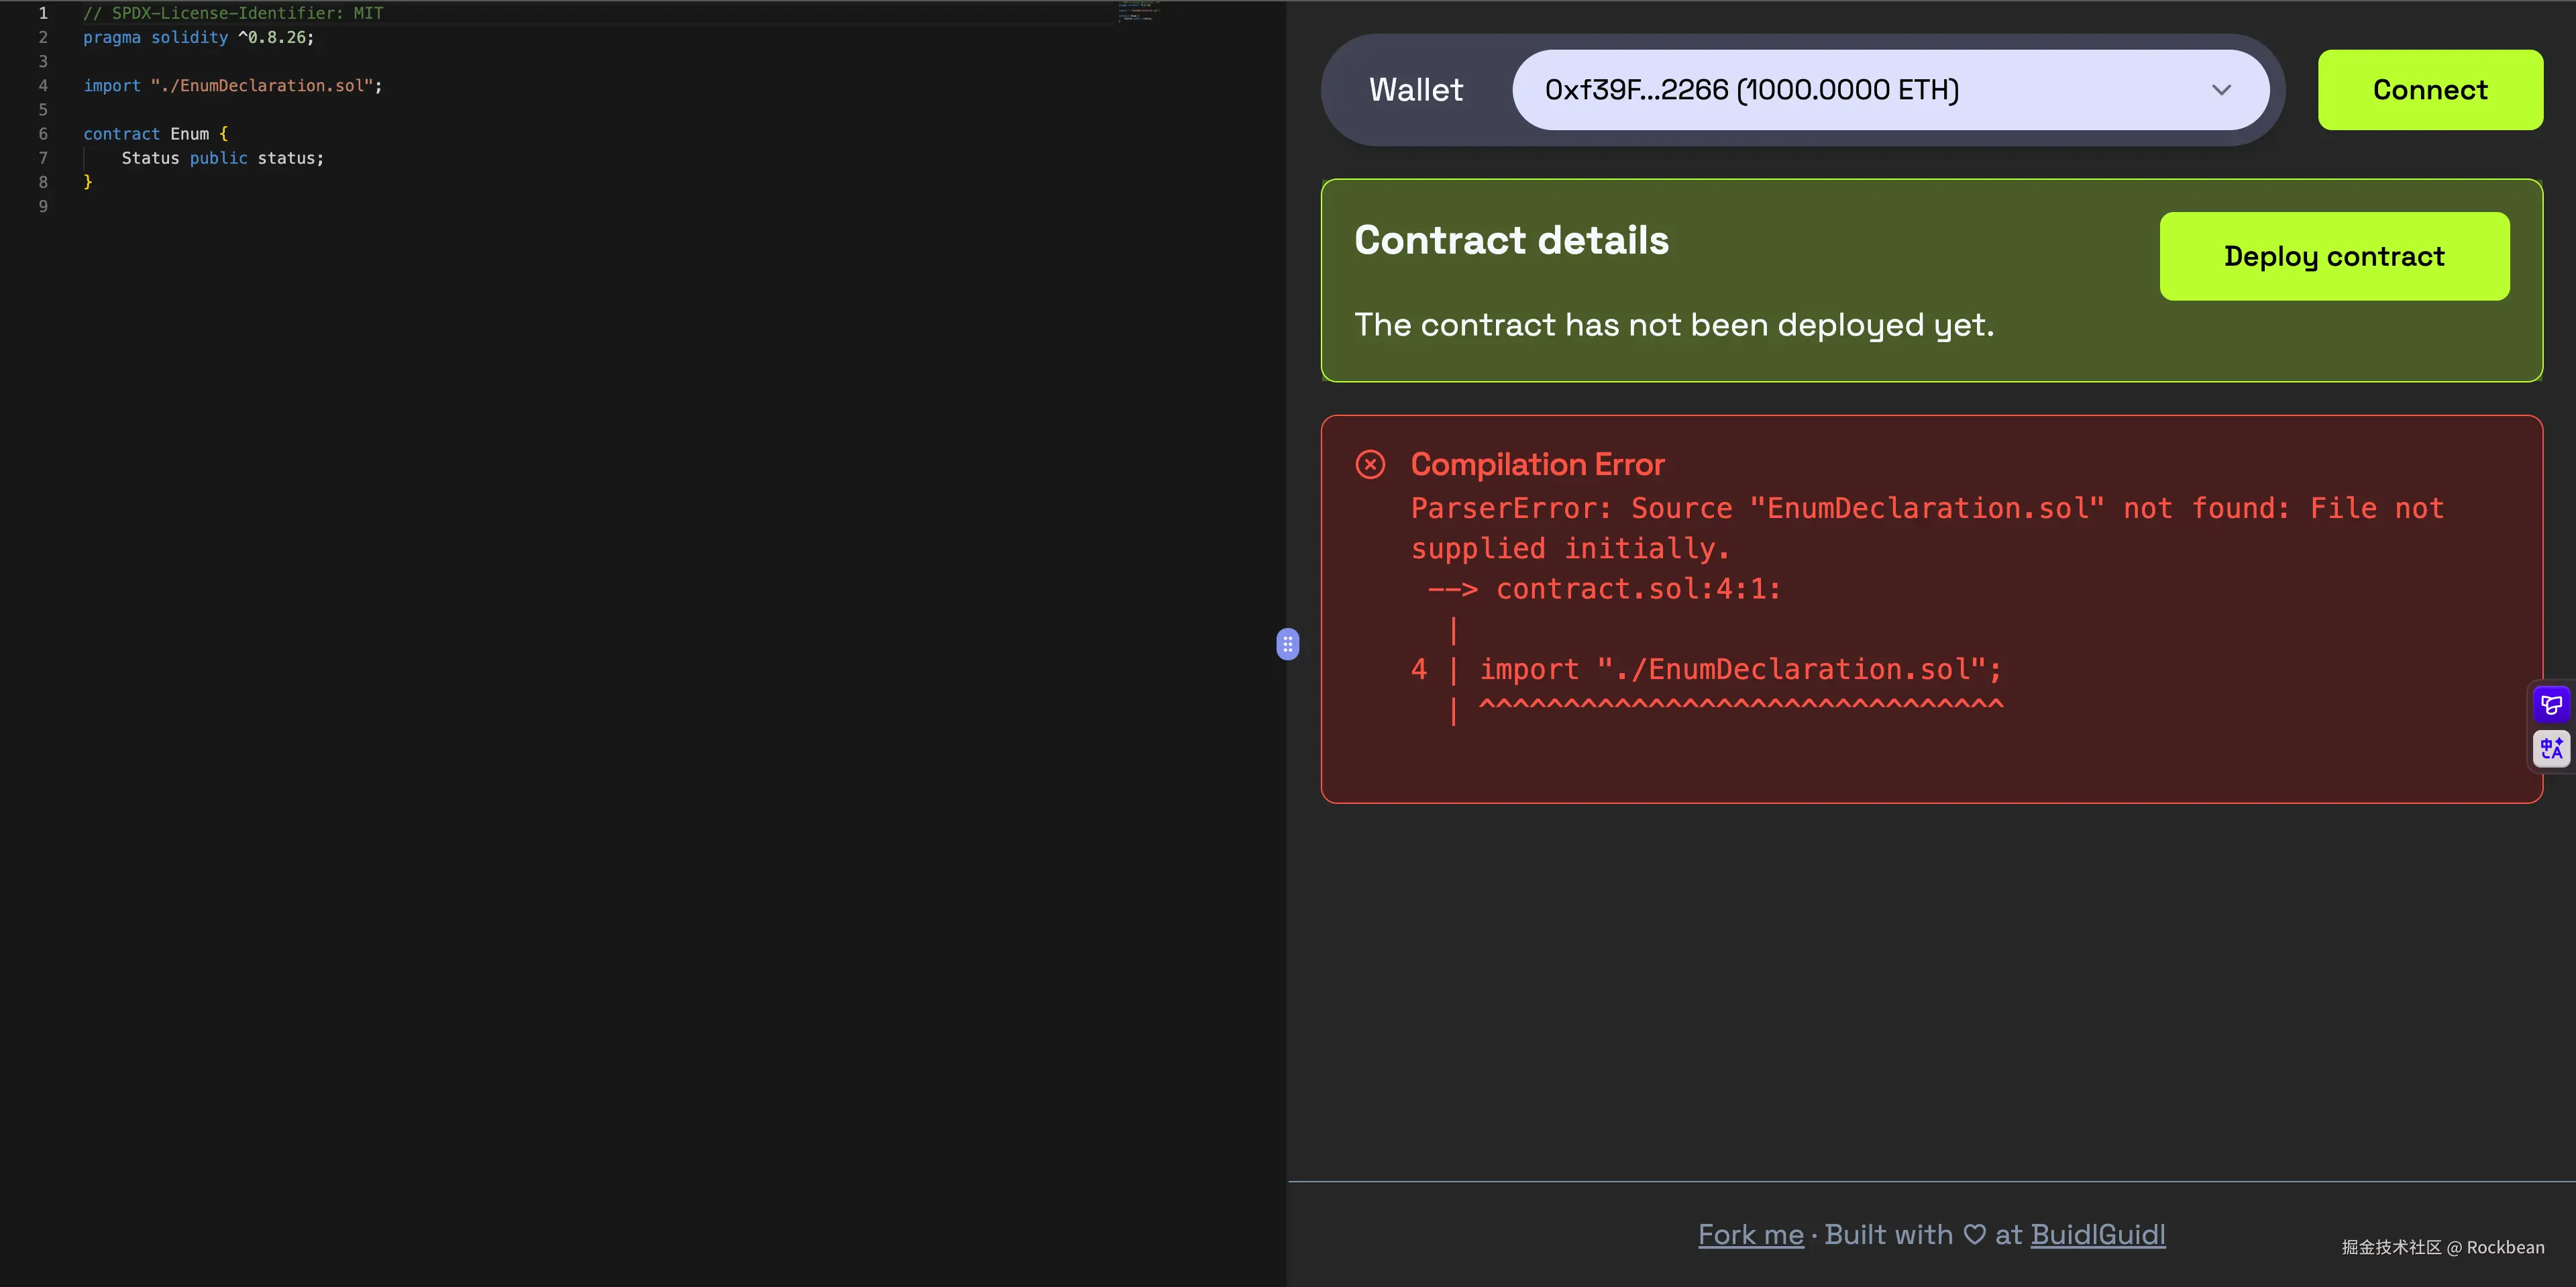2576x1287 pixels.
Task: Click line number 7 in the gutter
Action: tap(43, 158)
